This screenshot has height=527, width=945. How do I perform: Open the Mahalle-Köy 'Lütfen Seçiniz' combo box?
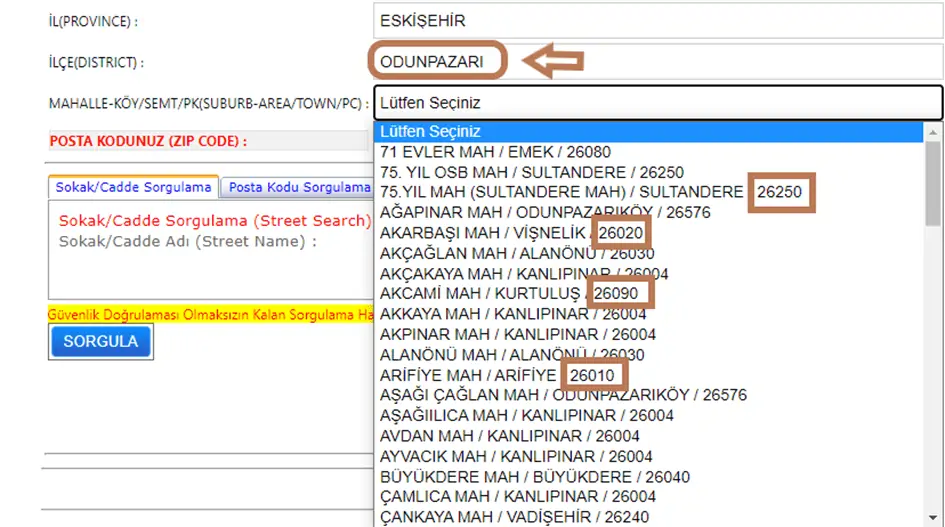pos(657,102)
